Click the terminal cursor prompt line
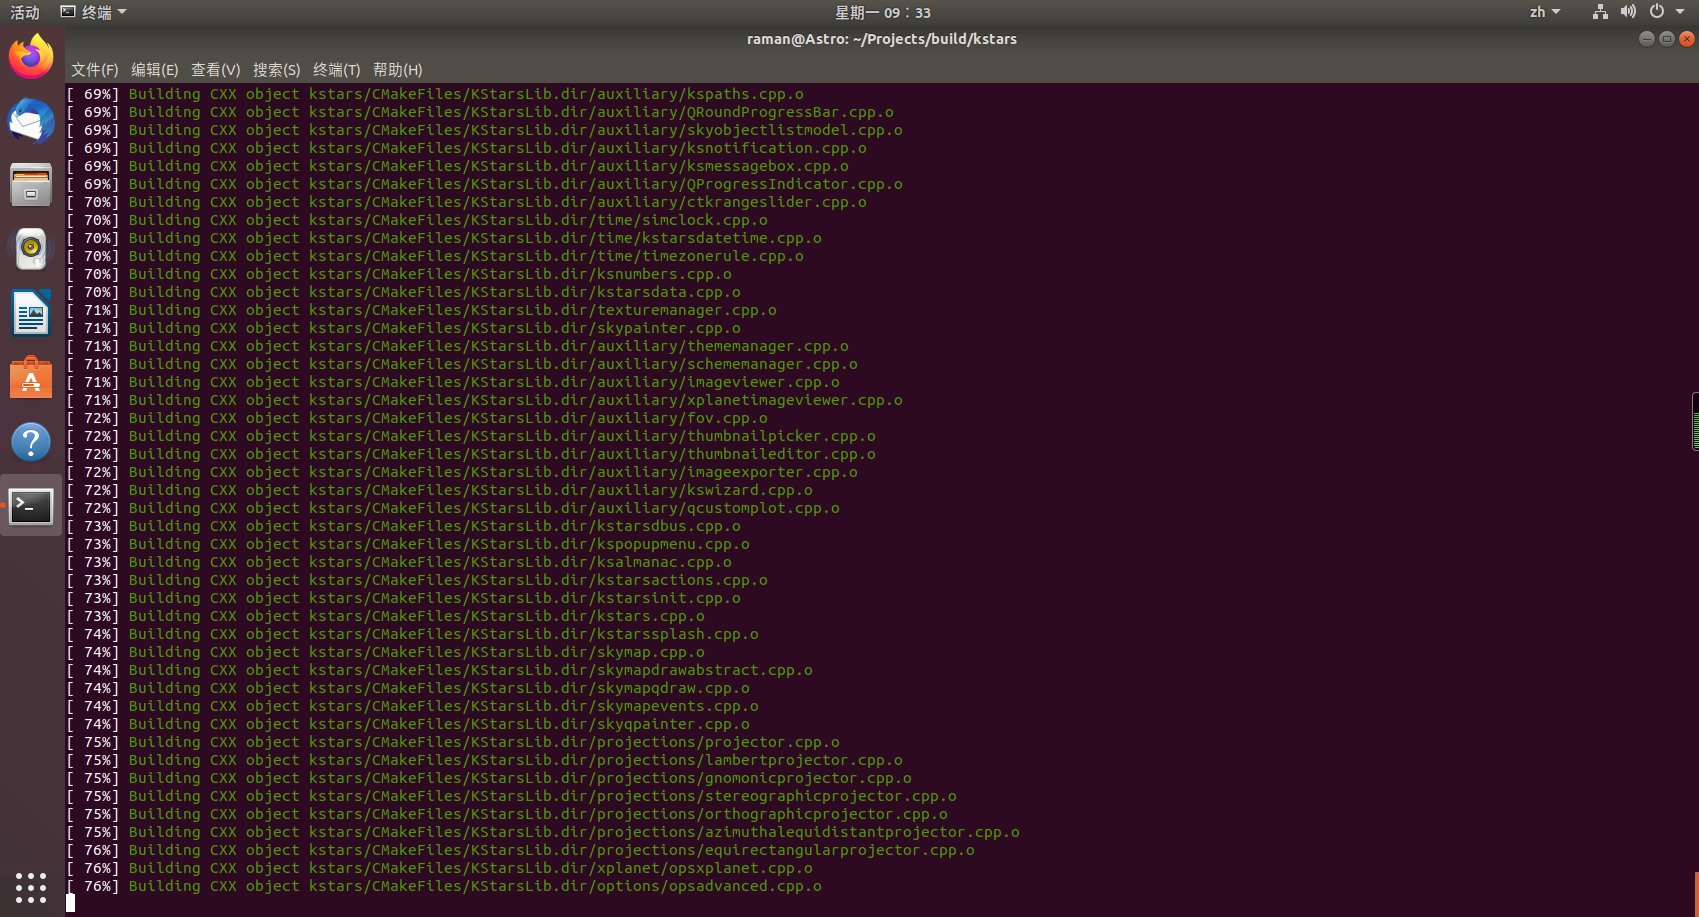Viewport: 1699px width, 917px height. tap(70, 904)
